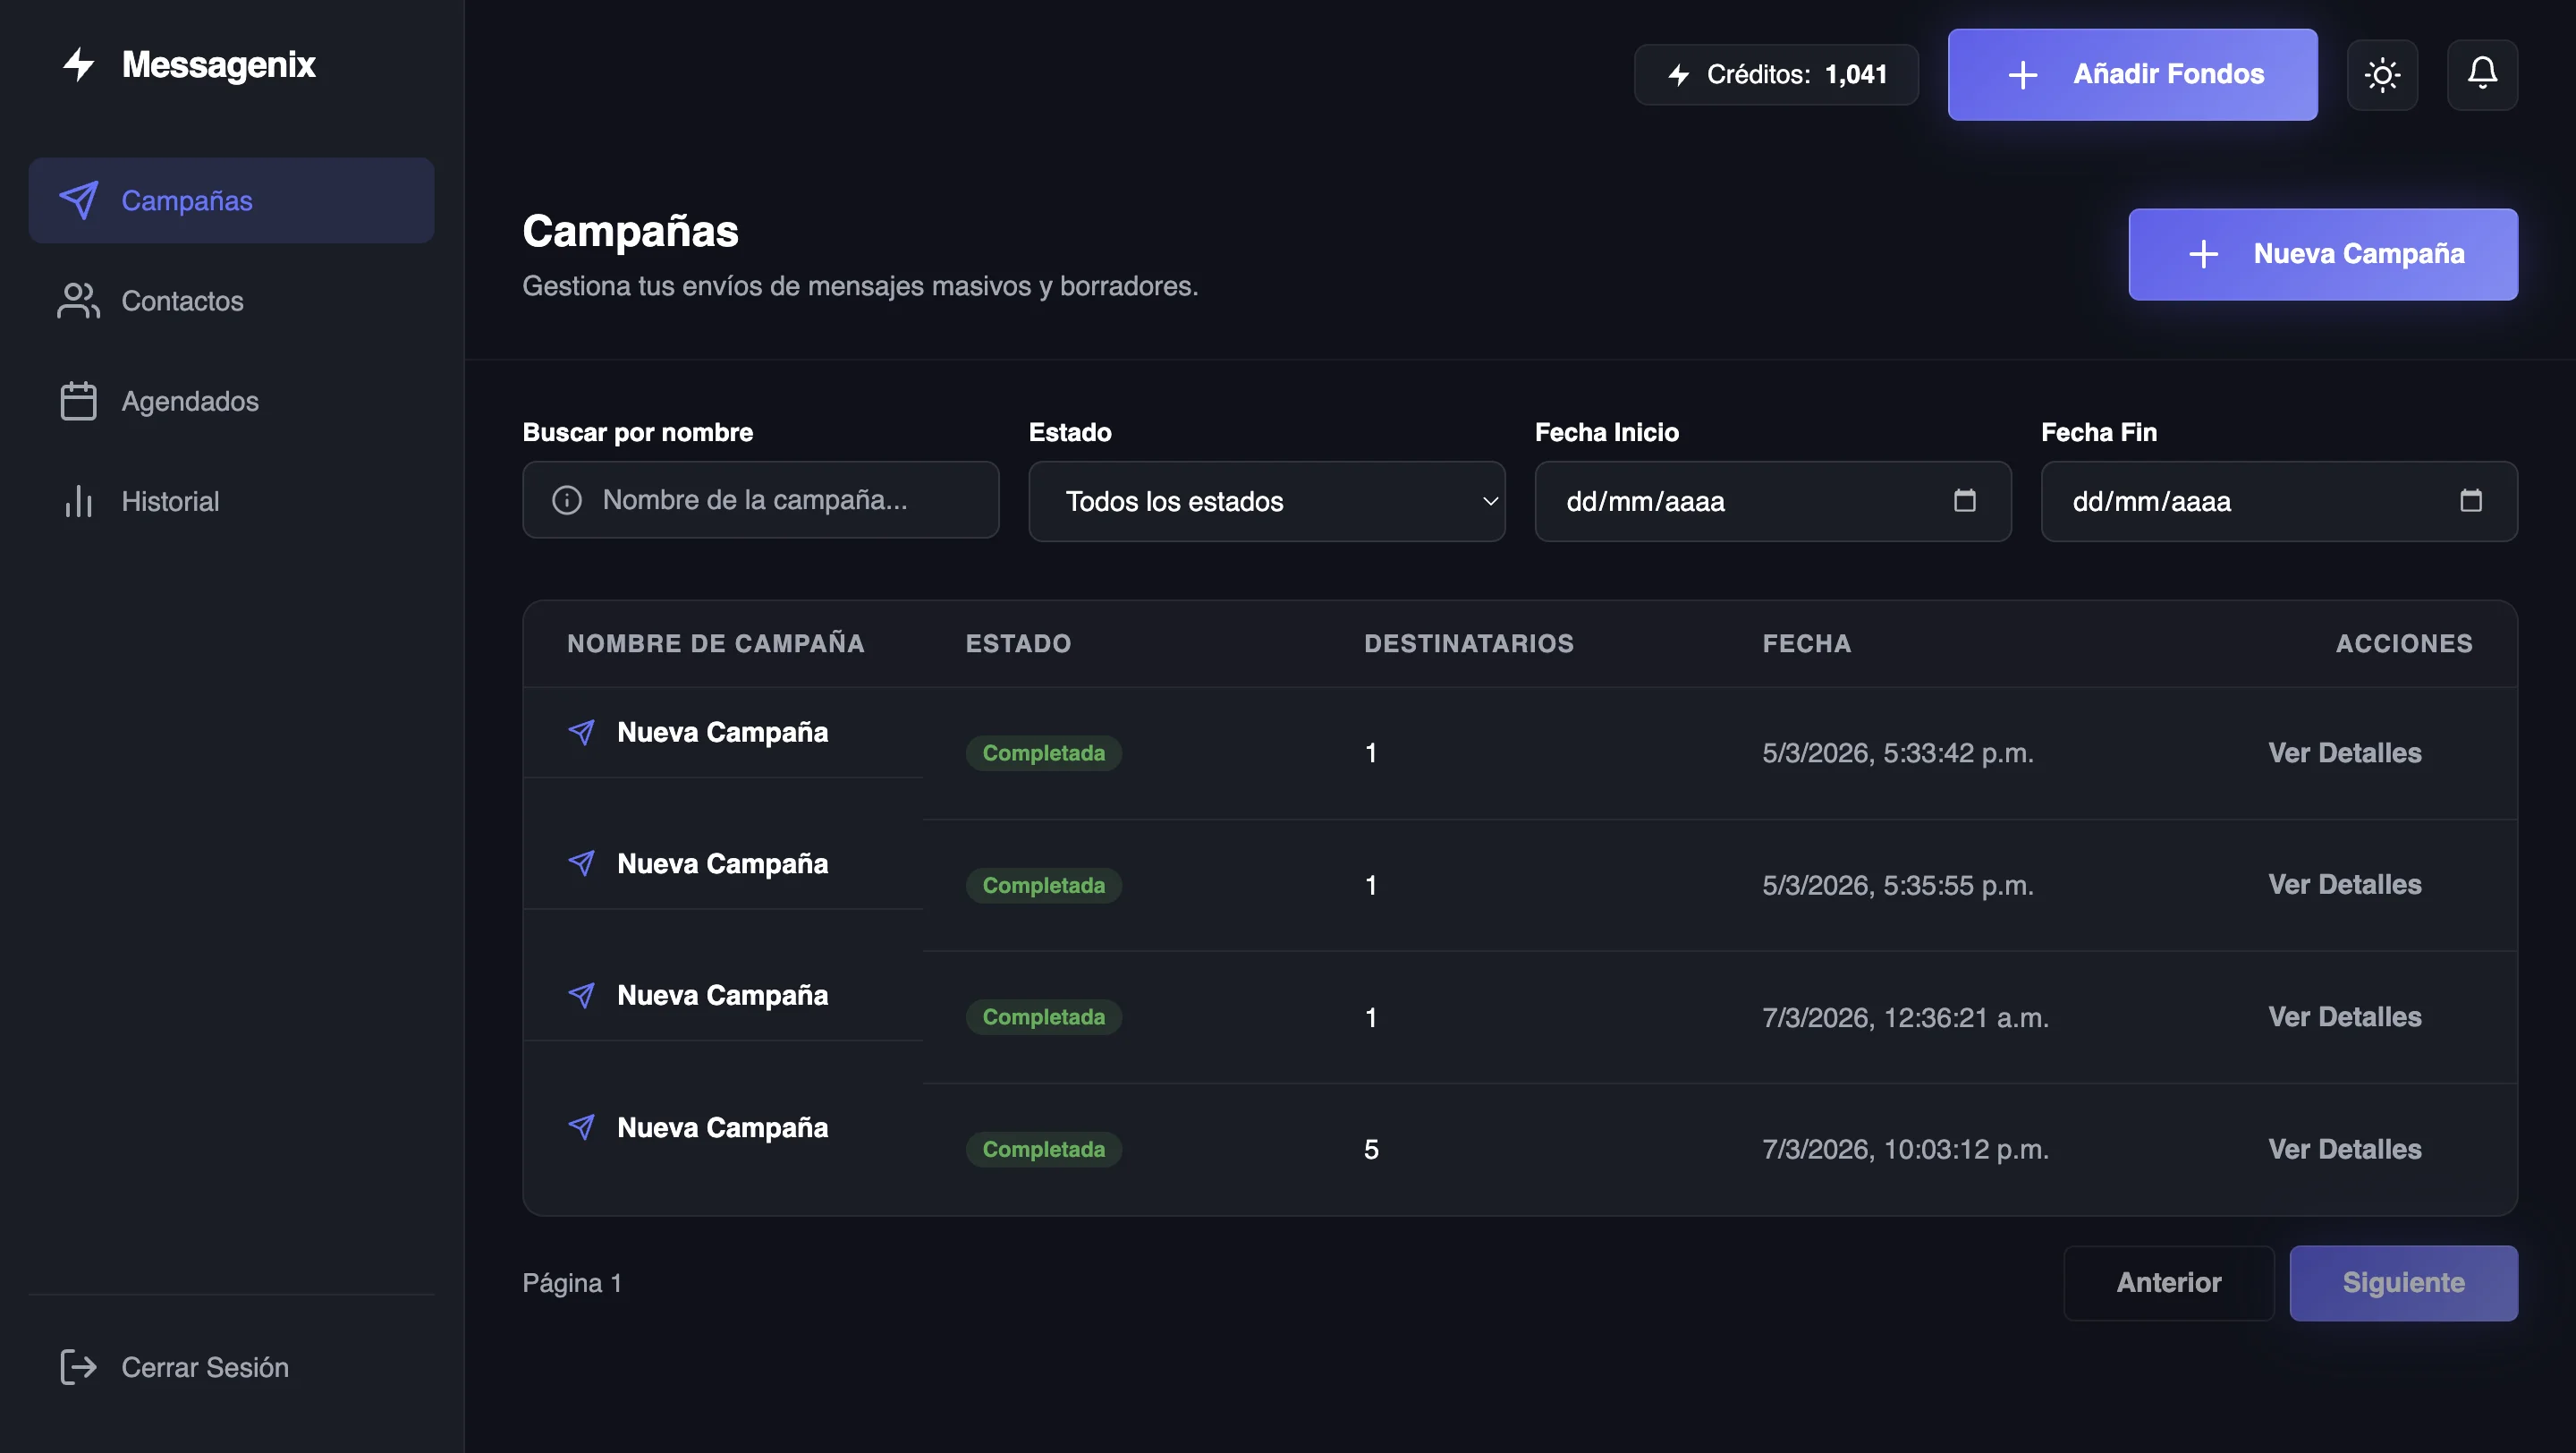The height and width of the screenshot is (1453, 2576).
Task: Go to the Contactos section
Action: [182, 301]
